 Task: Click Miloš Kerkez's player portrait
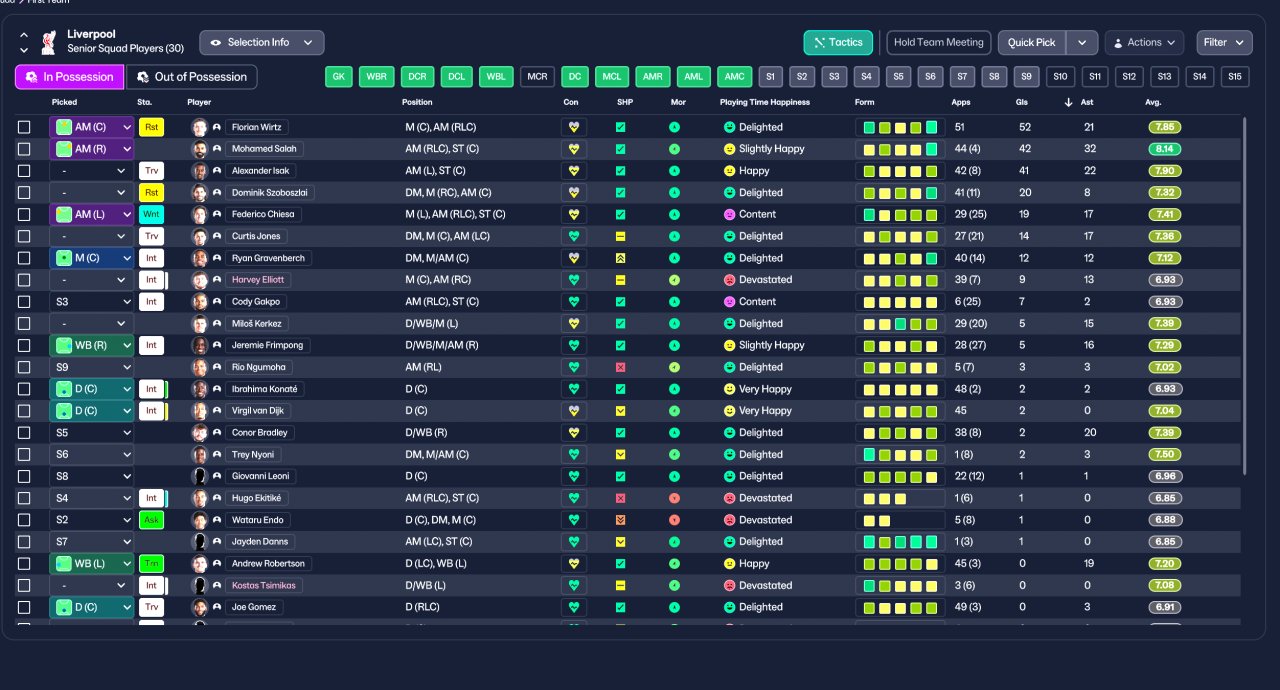coord(199,324)
